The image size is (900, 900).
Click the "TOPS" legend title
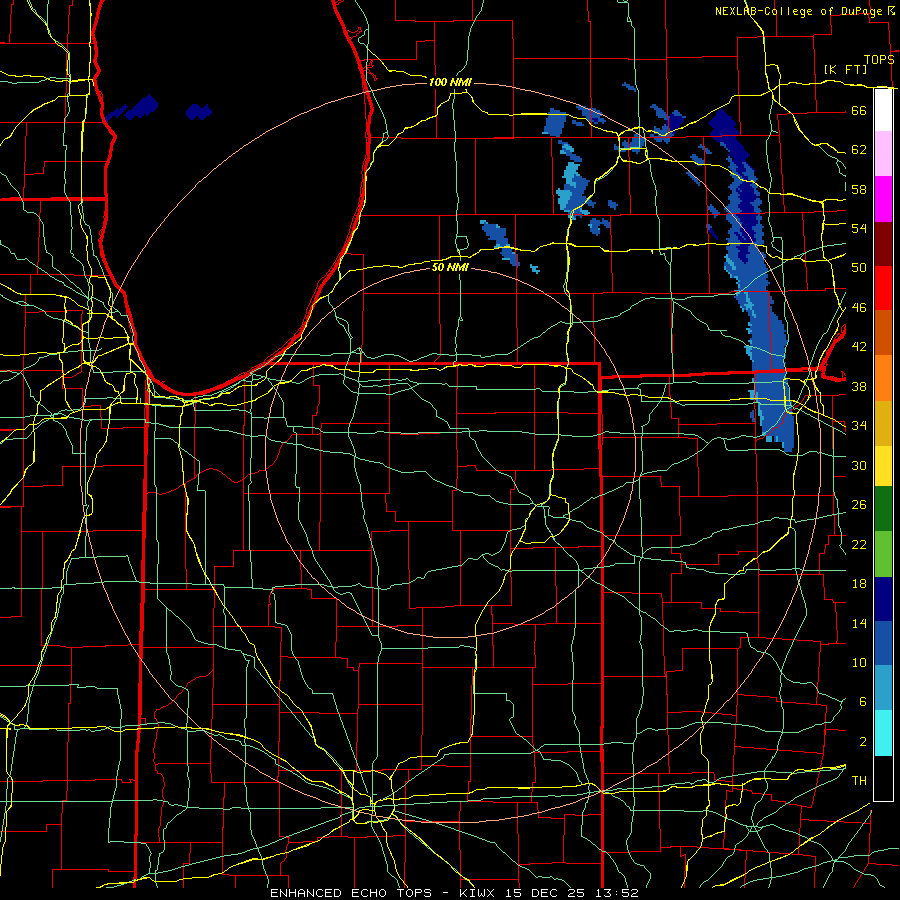pos(879,60)
